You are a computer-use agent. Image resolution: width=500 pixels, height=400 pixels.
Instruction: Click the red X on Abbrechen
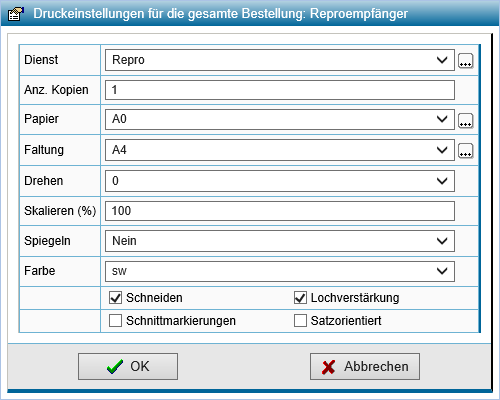point(328,367)
